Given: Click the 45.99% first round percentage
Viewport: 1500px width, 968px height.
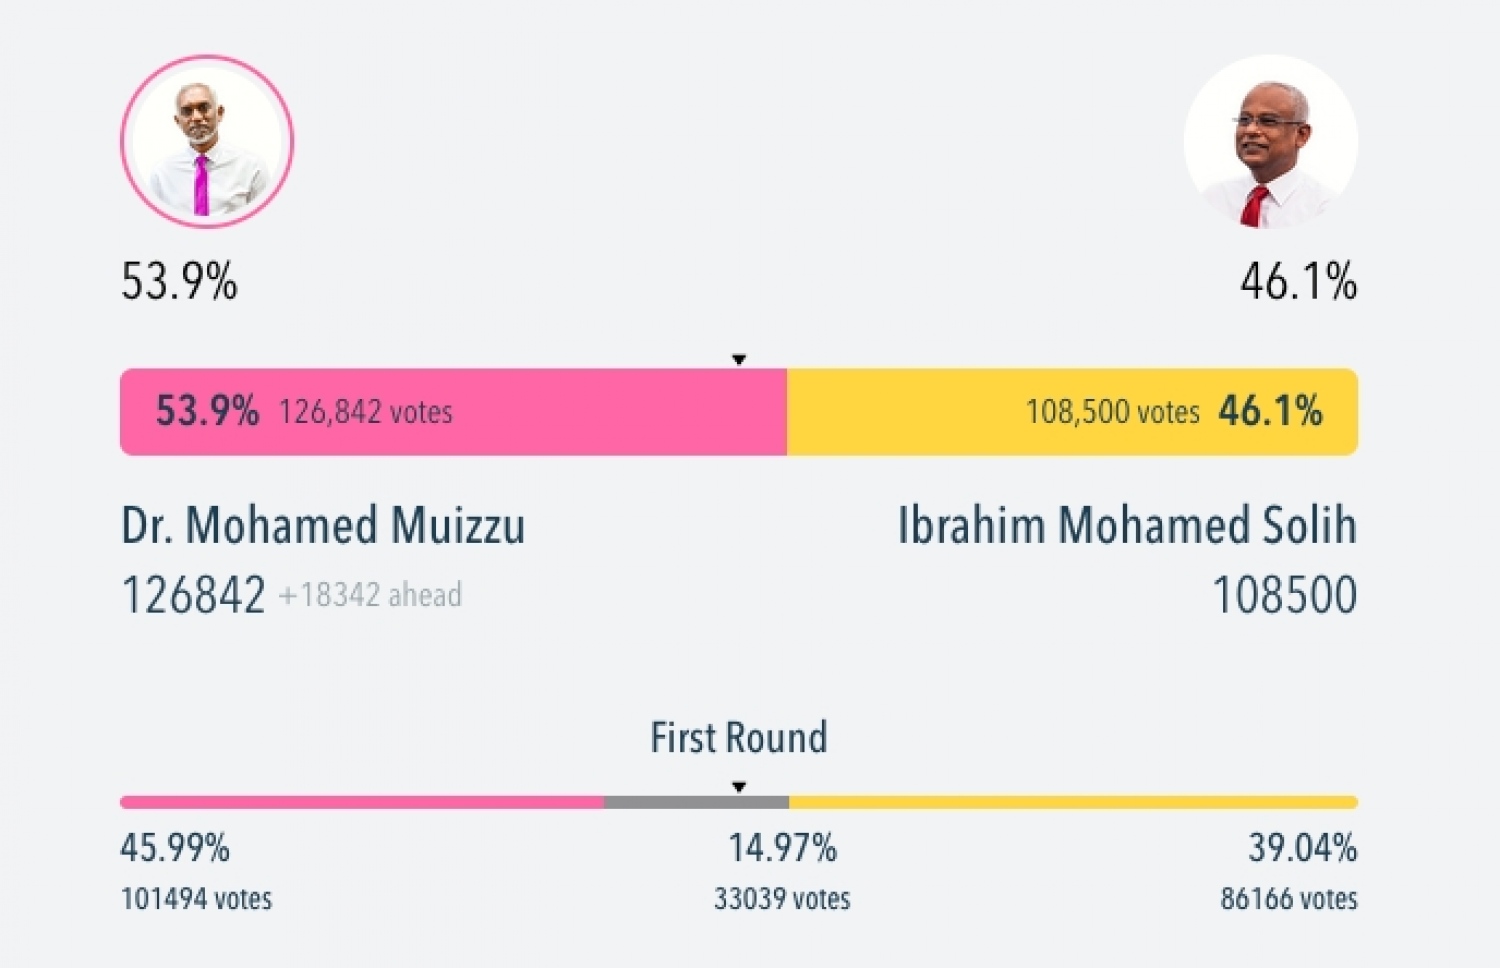Looking at the screenshot, I should click(175, 848).
